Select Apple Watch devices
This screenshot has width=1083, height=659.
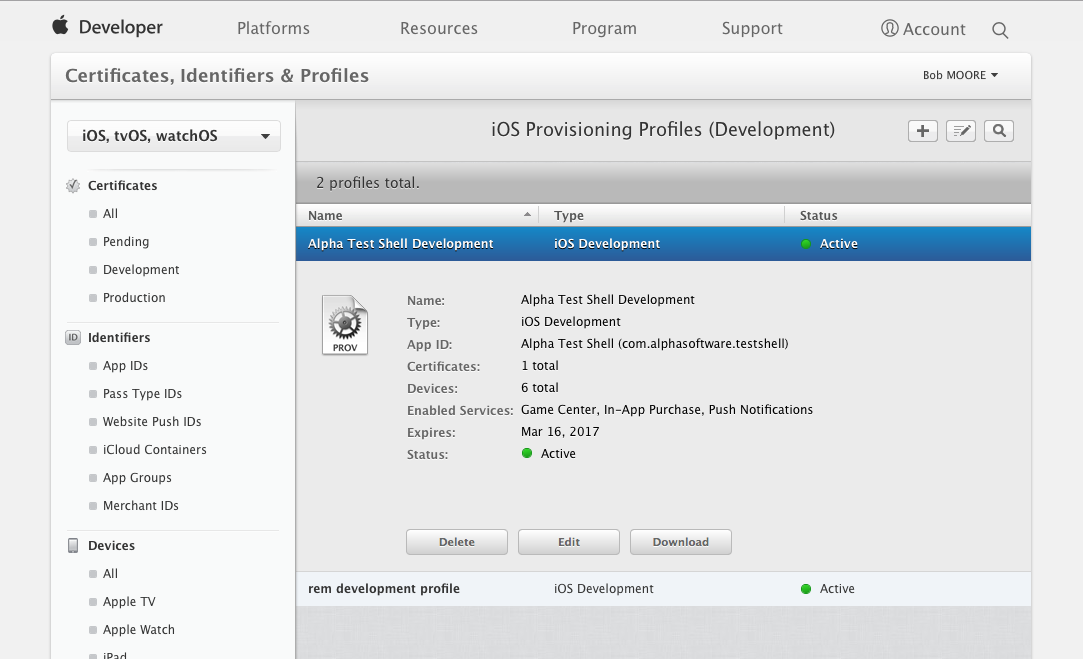[x=139, y=629]
